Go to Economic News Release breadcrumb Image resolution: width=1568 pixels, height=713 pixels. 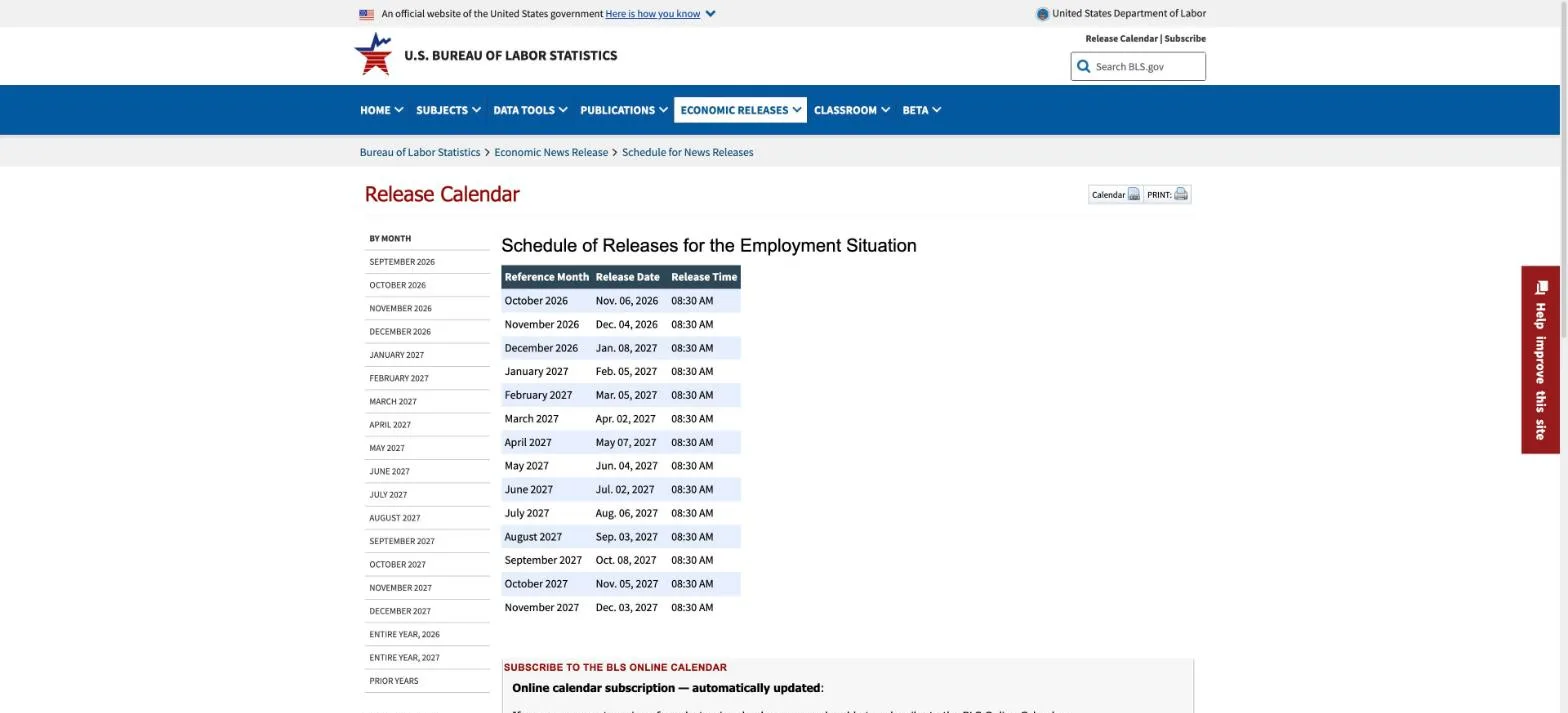click(551, 153)
